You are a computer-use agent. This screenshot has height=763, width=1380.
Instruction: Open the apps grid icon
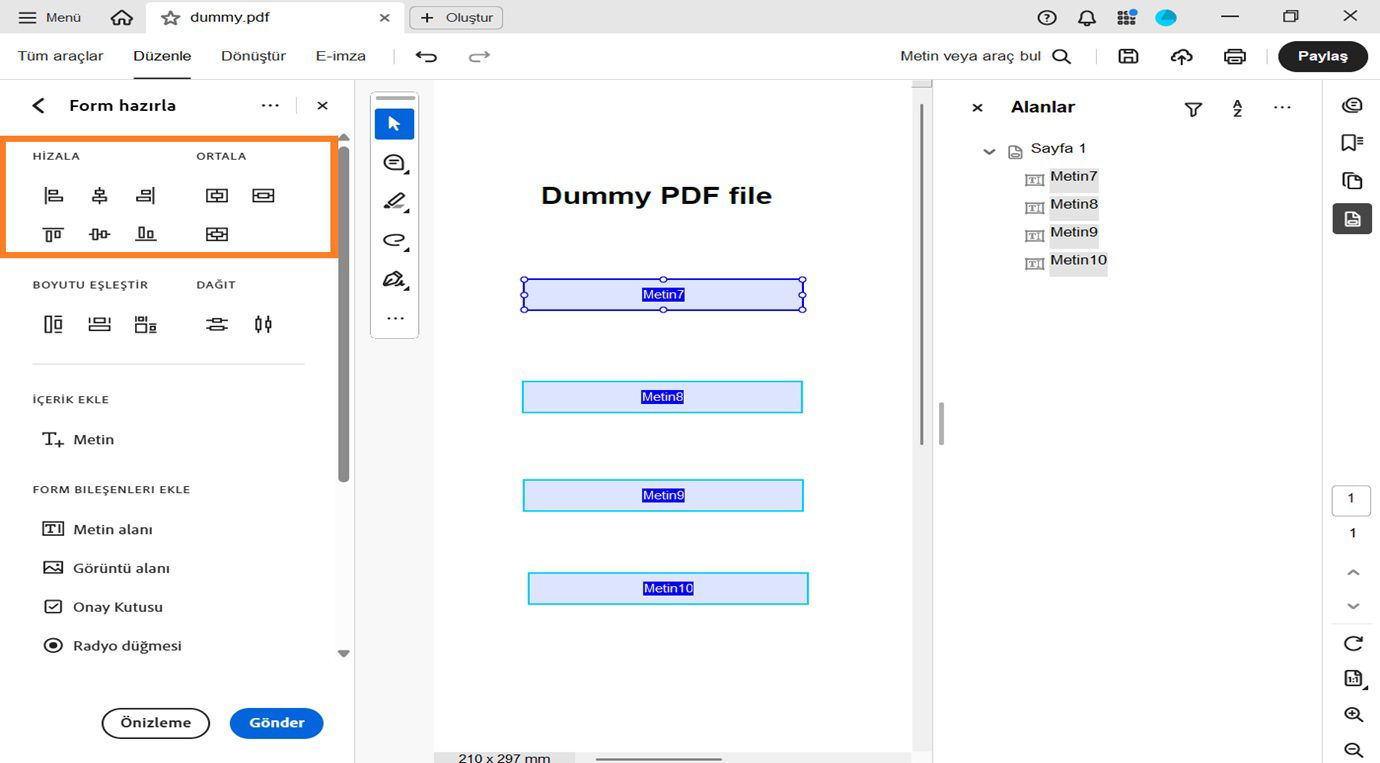[1127, 18]
